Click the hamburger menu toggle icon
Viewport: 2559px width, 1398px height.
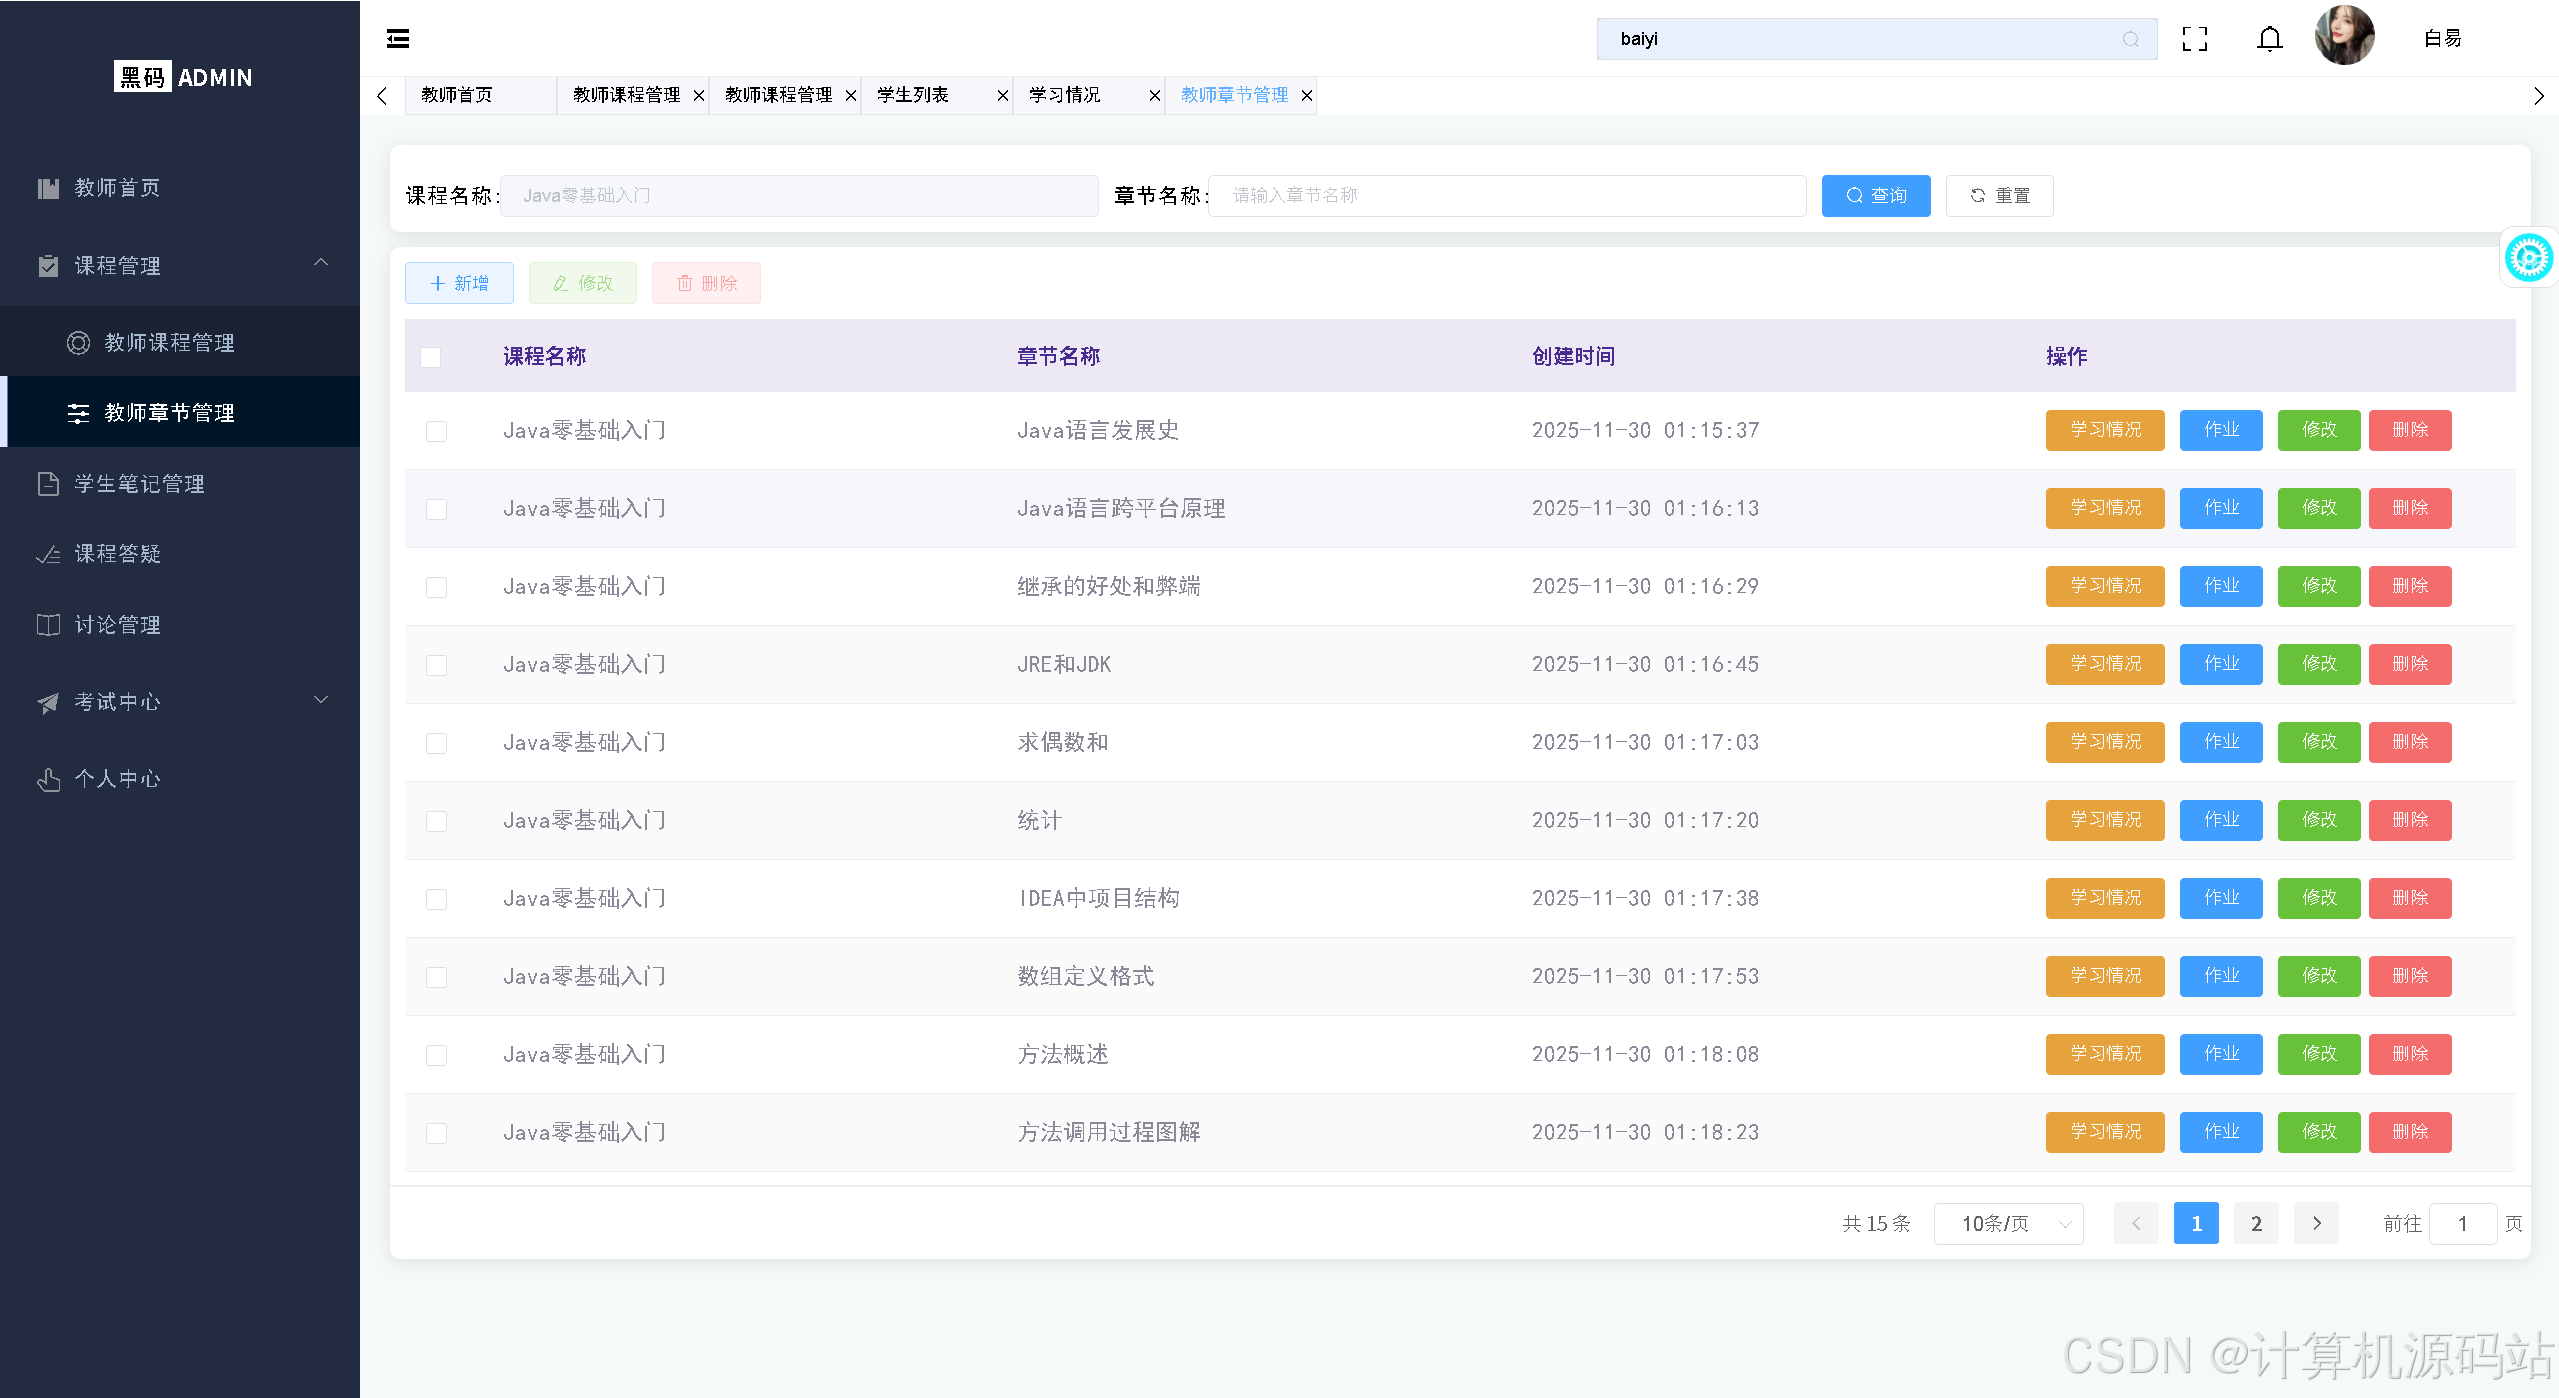pos(397,38)
